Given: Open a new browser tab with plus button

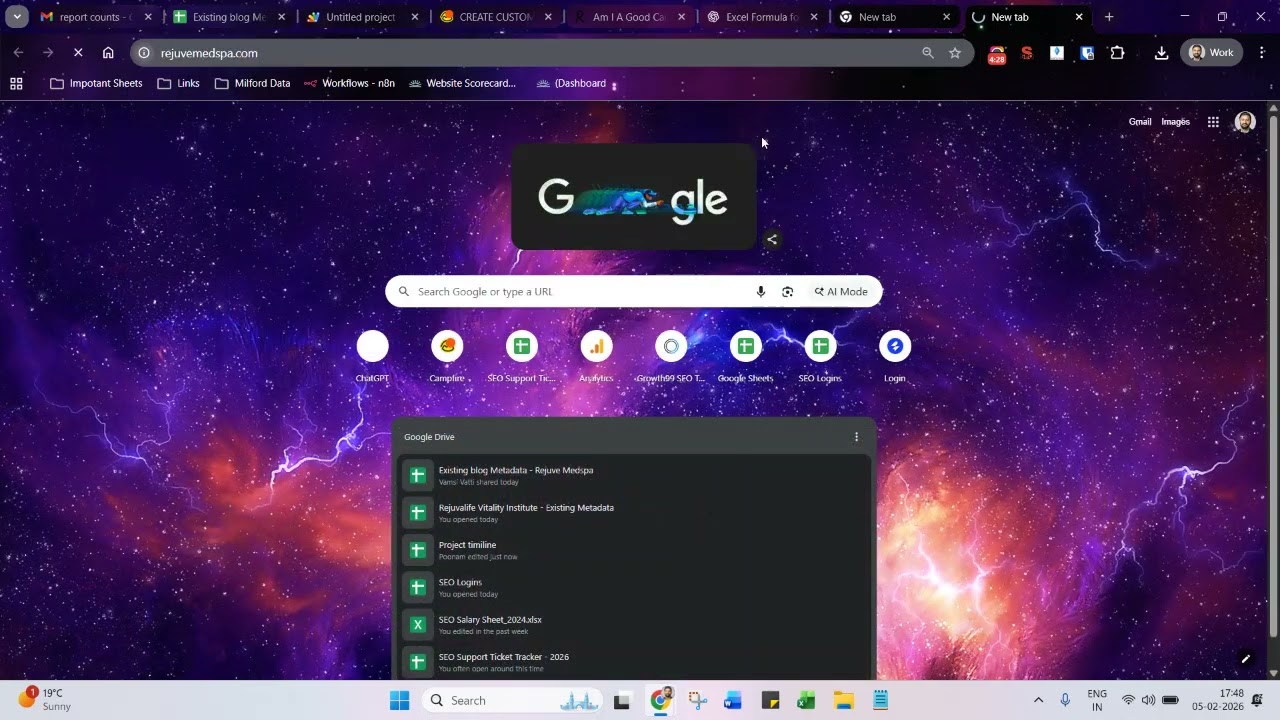Looking at the screenshot, I should 1109,17.
